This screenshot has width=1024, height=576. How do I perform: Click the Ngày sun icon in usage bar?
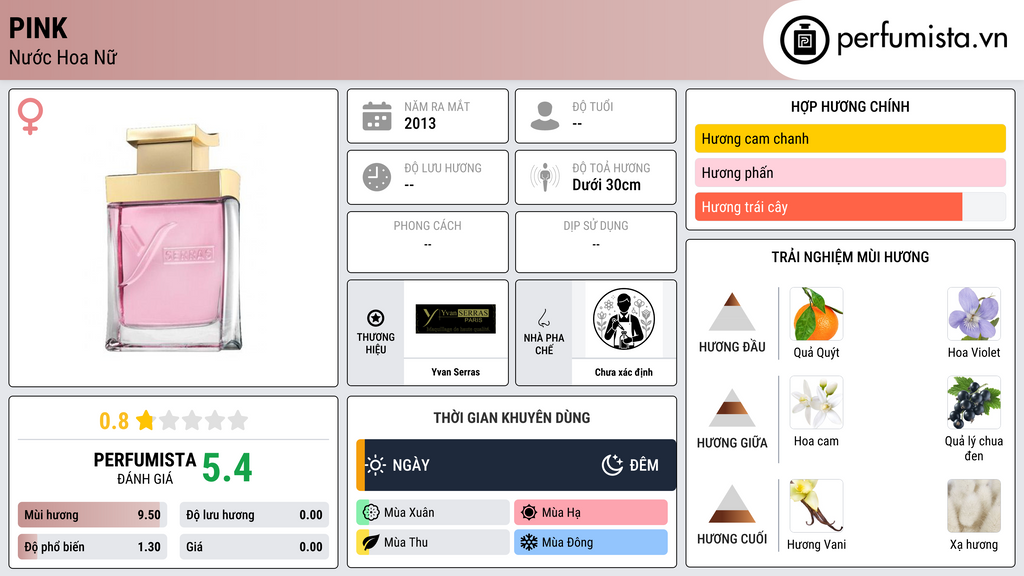tap(376, 465)
